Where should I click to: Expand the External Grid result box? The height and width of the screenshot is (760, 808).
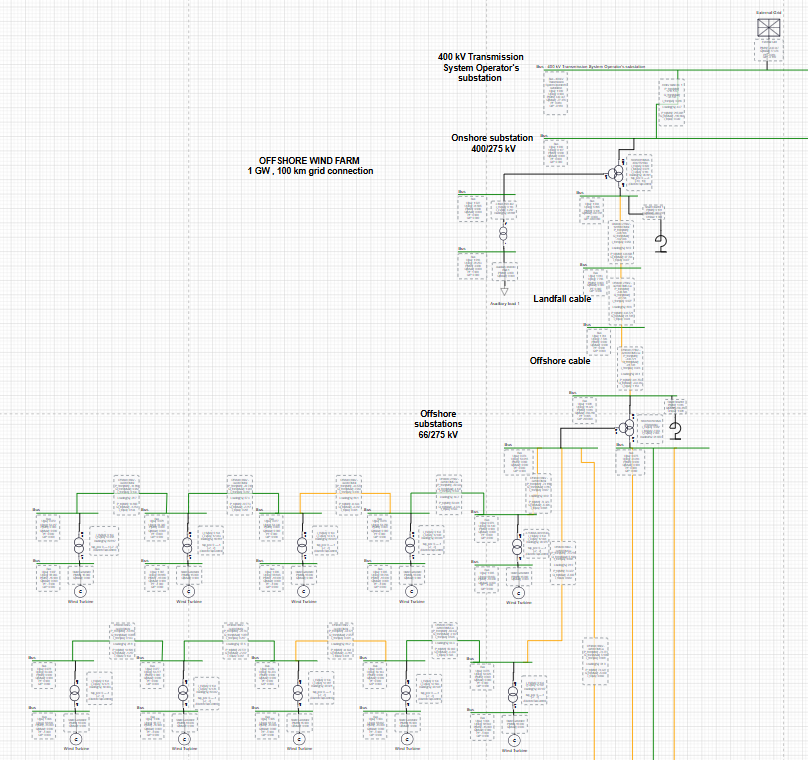(x=770, y=47)
